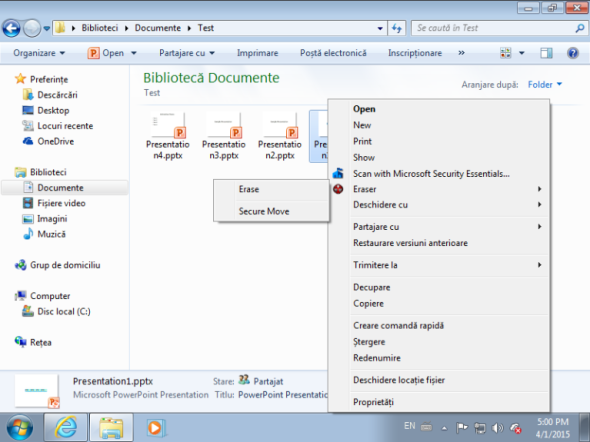Open the address bar history dropdown arrow
Viewport: 590px width, 442px height.
(380, 28)
